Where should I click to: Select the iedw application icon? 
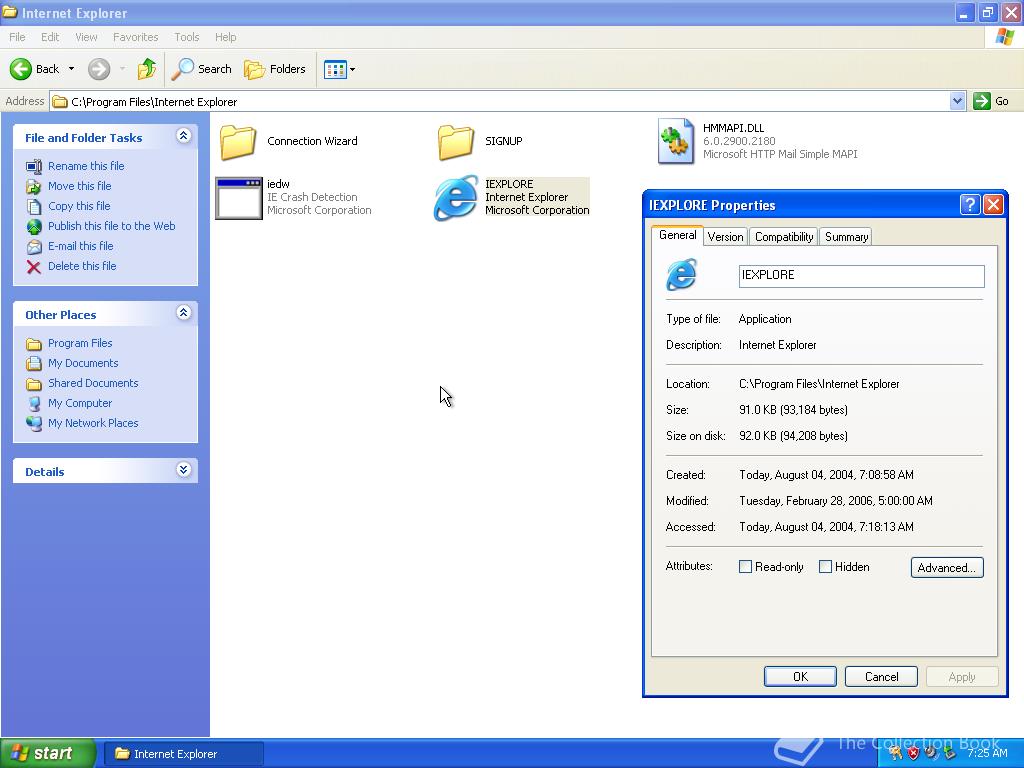[239, 199]
